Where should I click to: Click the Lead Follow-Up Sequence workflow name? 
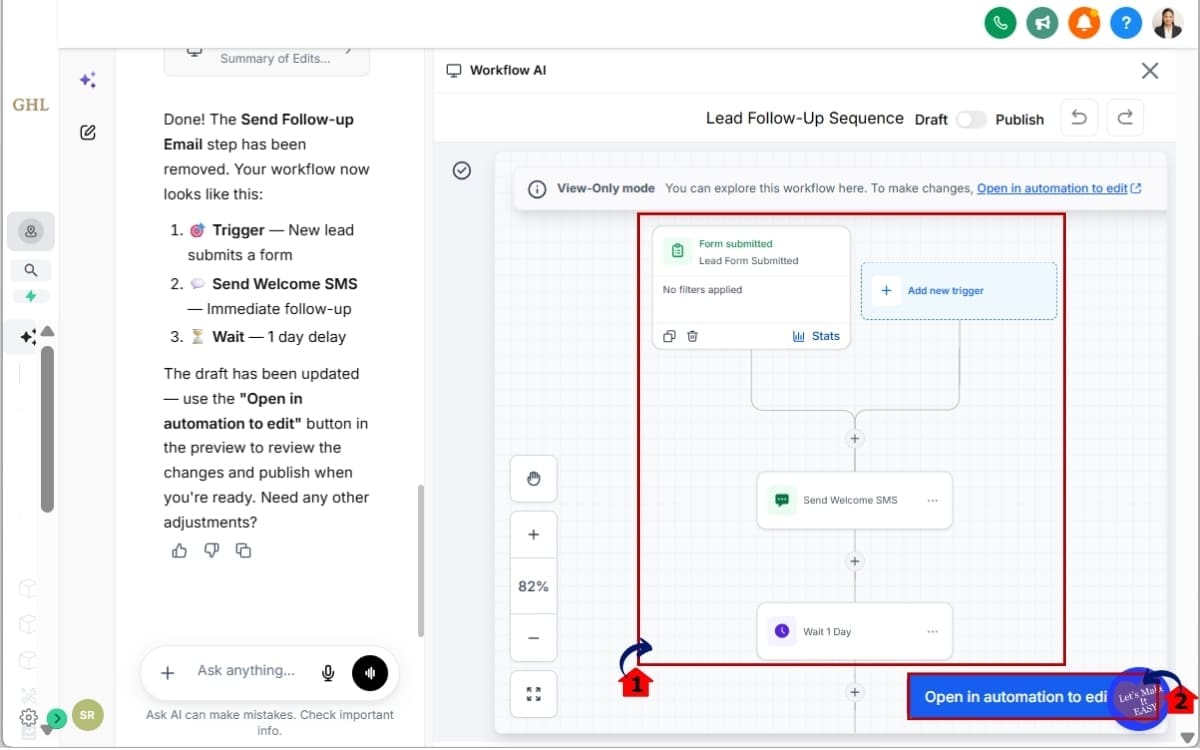pyautogui.click(x=805, y=118)
